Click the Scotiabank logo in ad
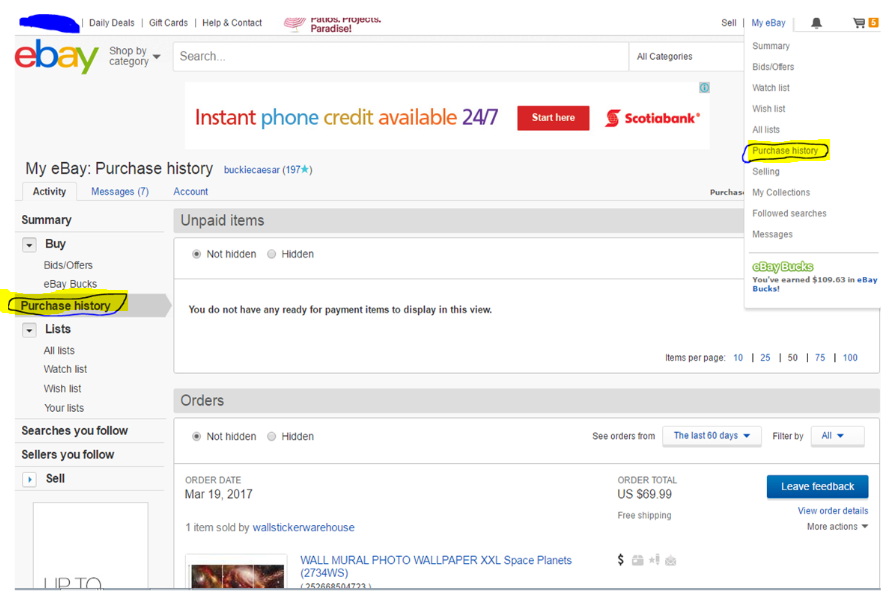The height and width of the screenshot is (598, 885). click(x=652, y=118)
